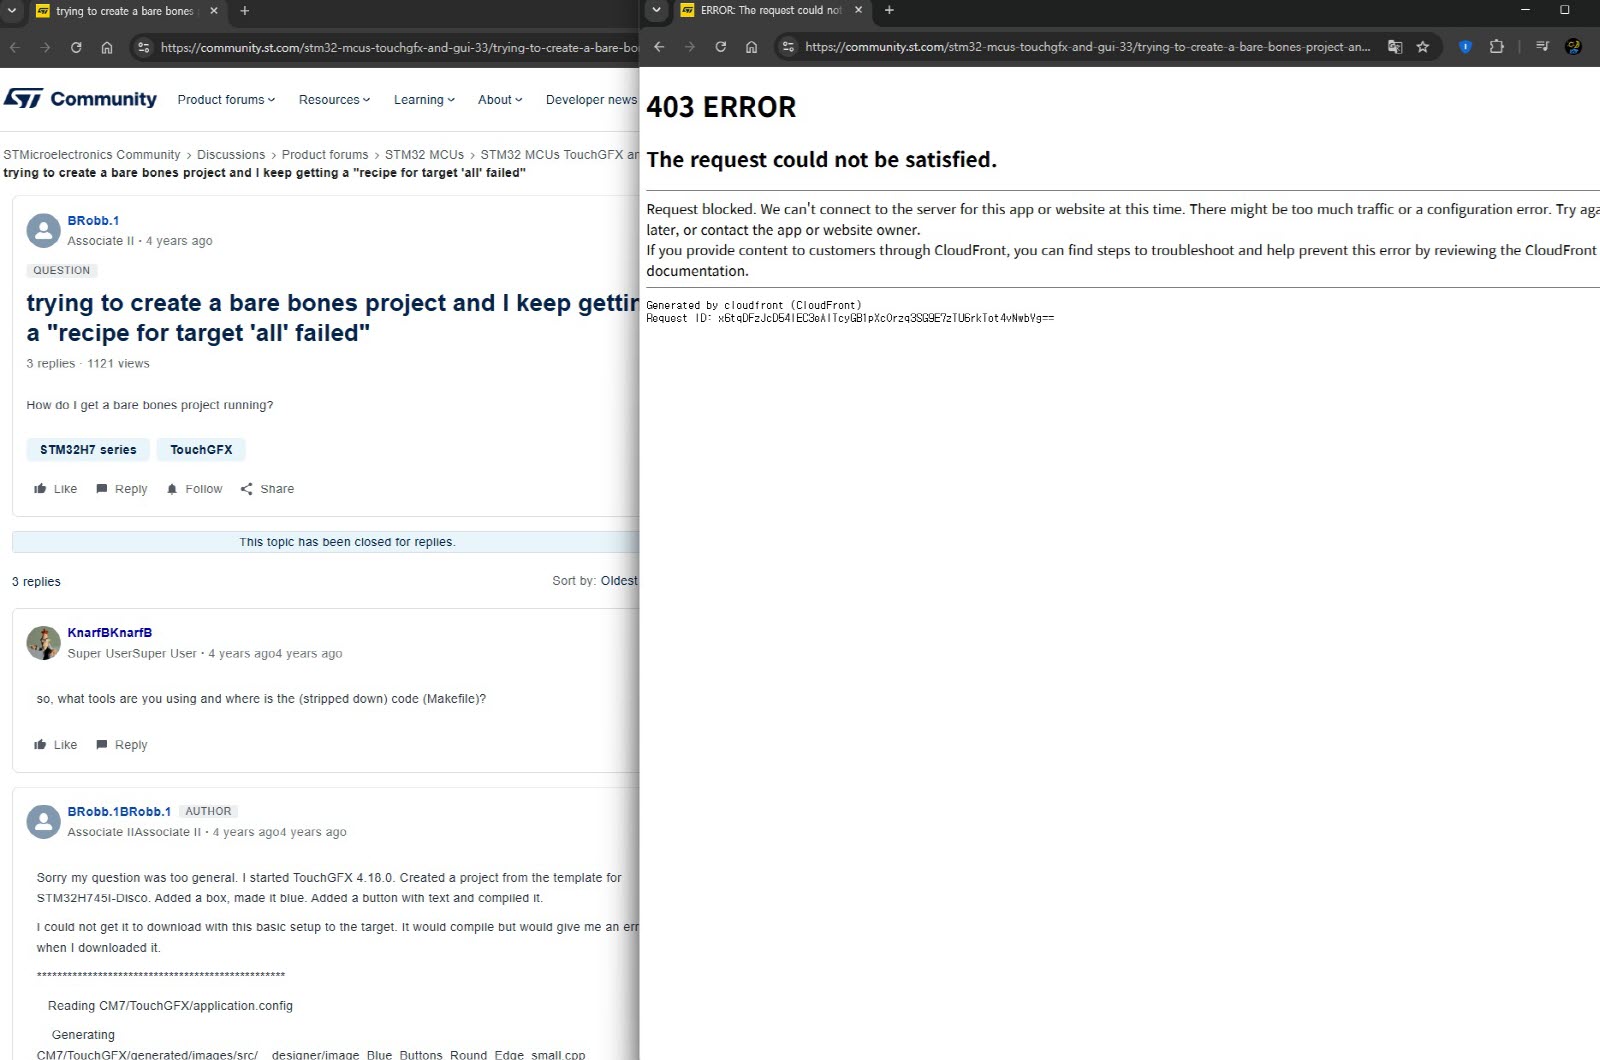Image resolution: width=1600 pixels, height=1060 pixels.
Task: Expand the Product forums menu
Action: click(226, 100)
